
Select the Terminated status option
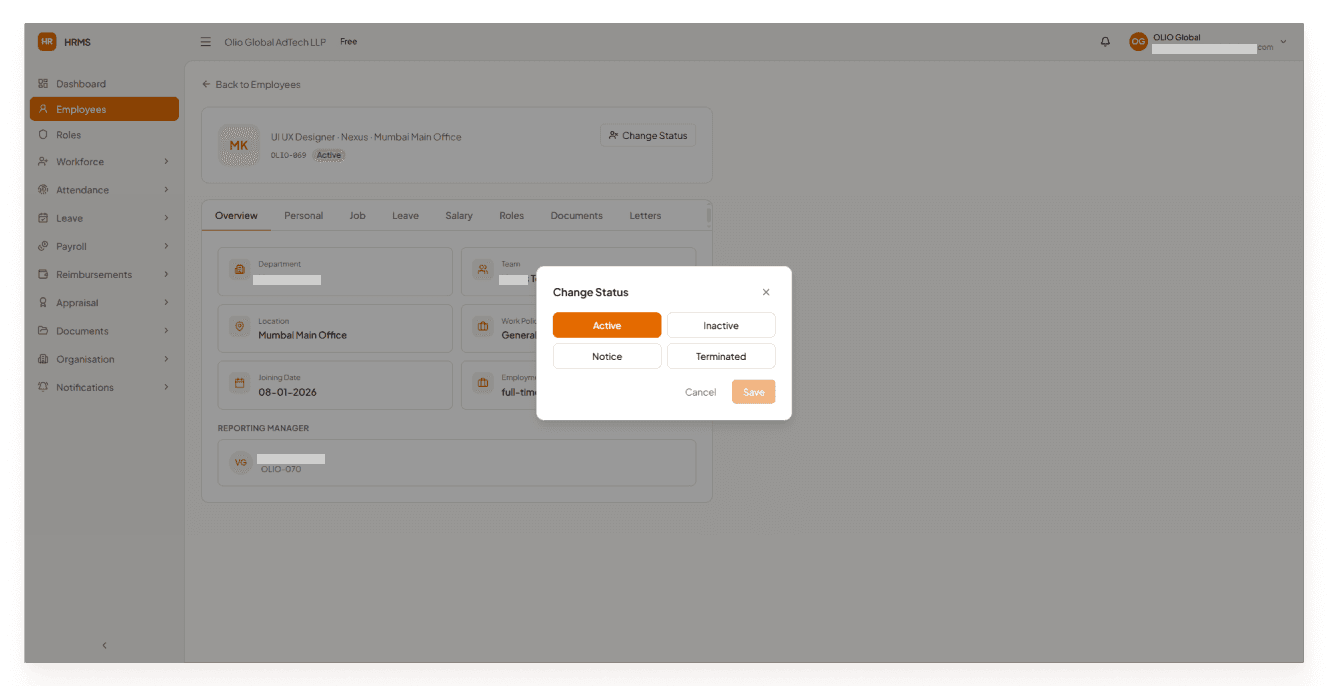[x=721, y=357]
